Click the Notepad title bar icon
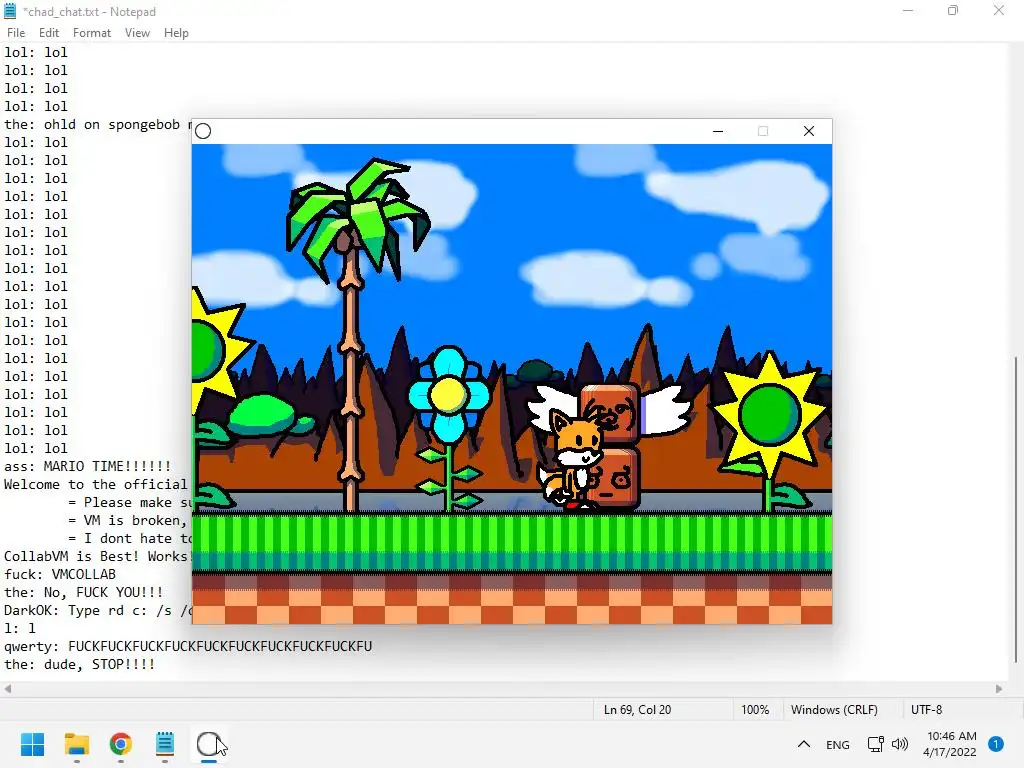Viewport: 1024px width, 768px height. coord(10,11)
